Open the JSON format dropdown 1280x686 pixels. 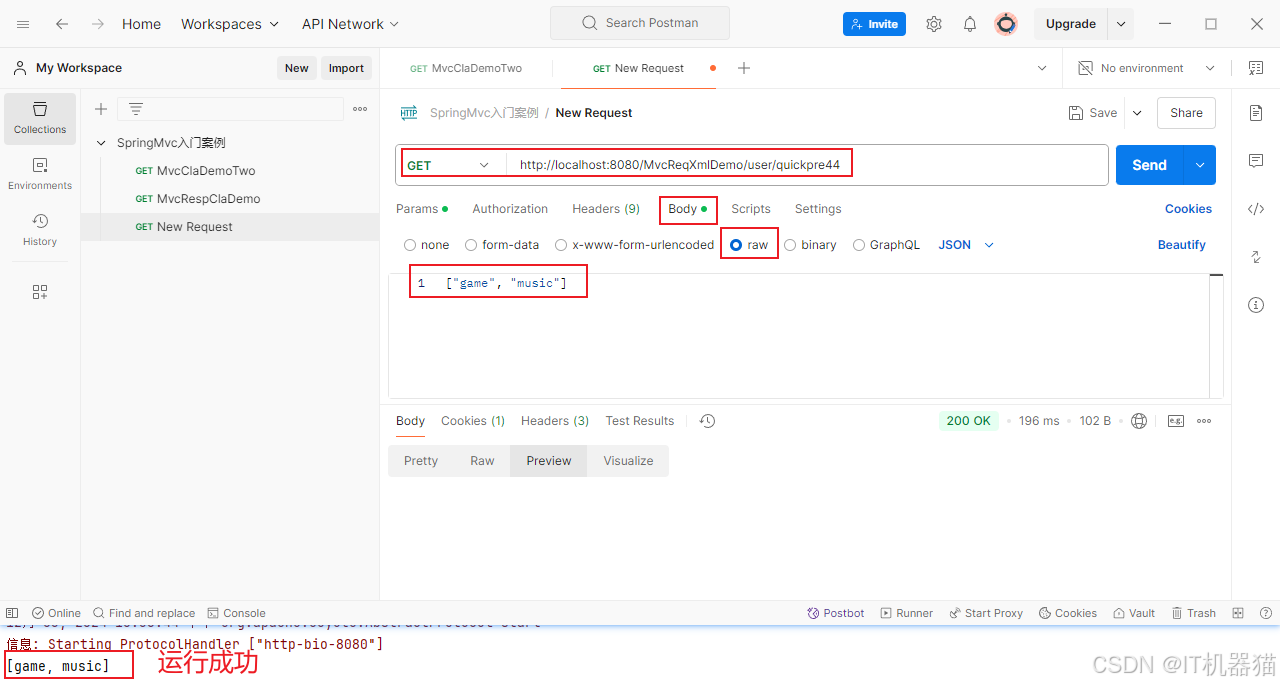point(966,245)
